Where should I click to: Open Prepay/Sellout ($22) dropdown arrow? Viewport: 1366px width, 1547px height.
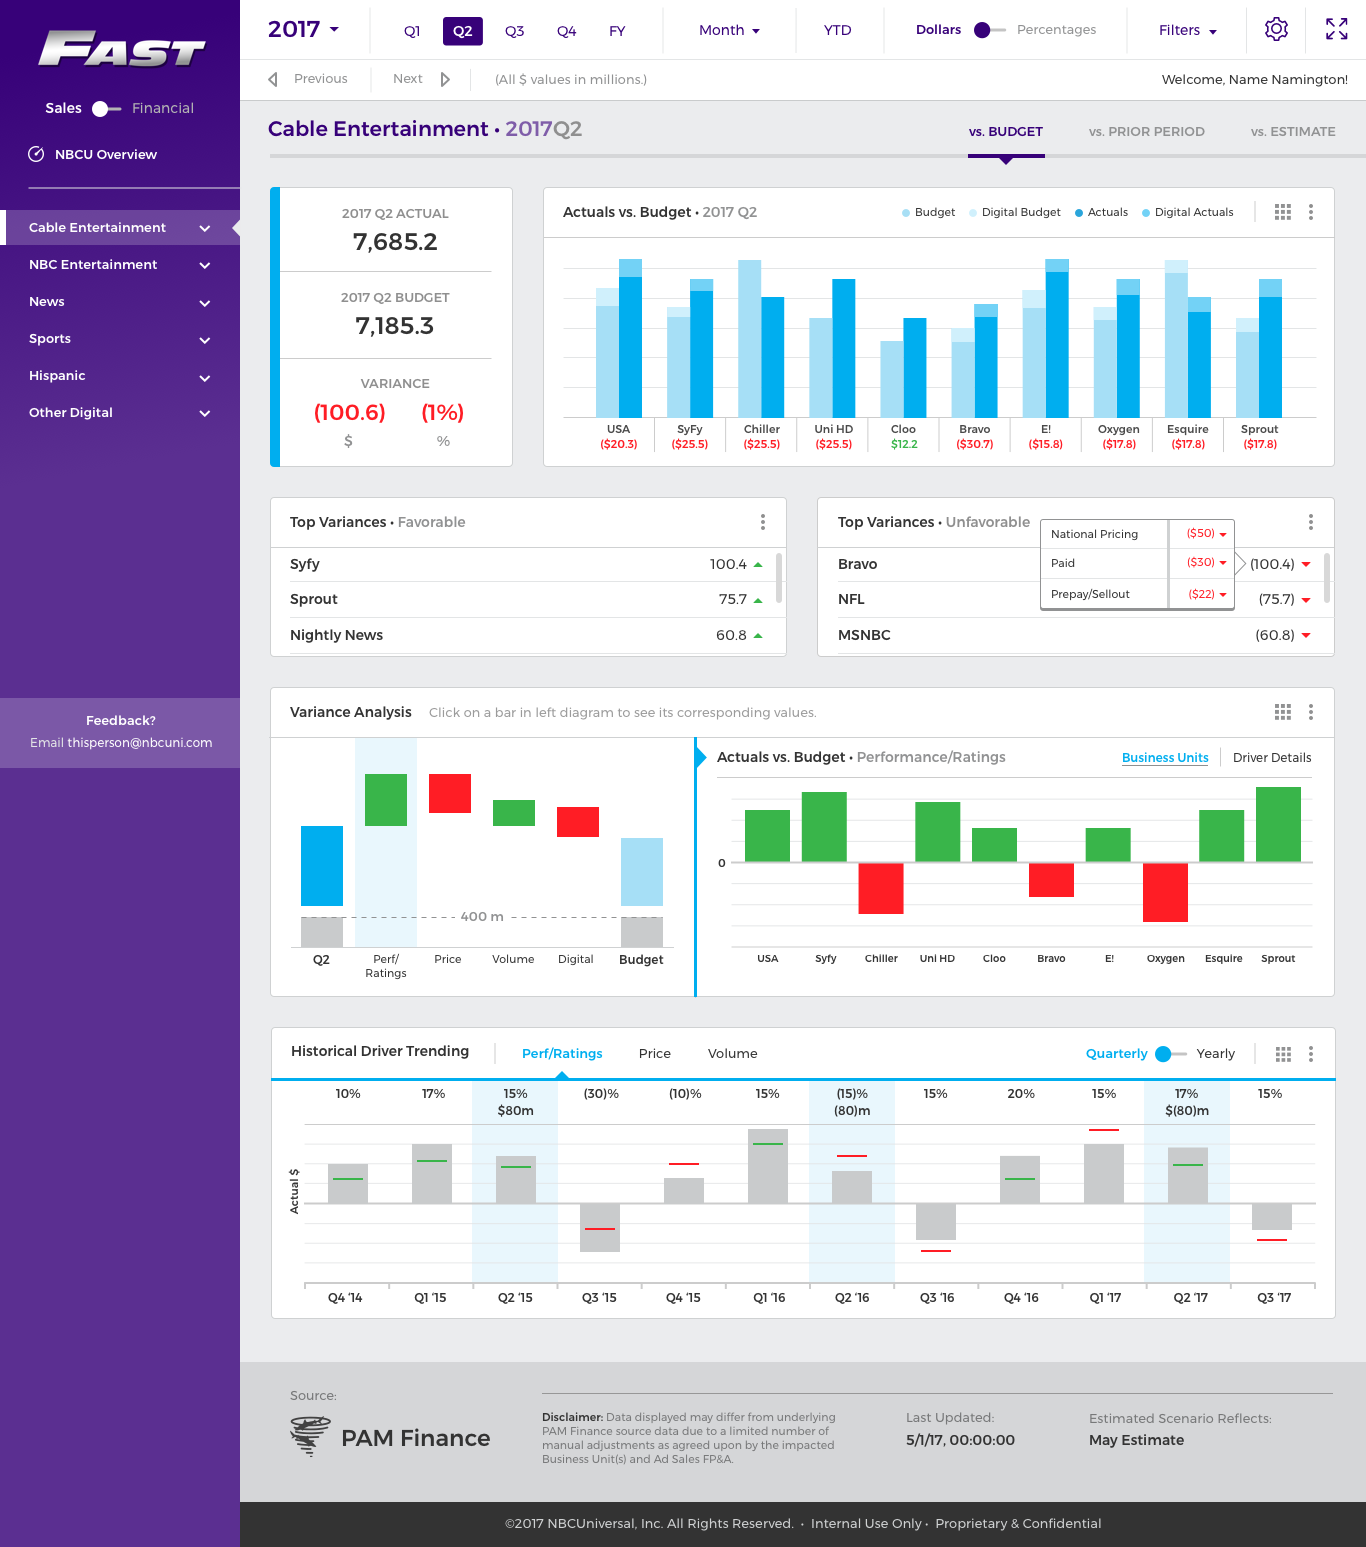pyautogui.click(x=1223, y=595)
